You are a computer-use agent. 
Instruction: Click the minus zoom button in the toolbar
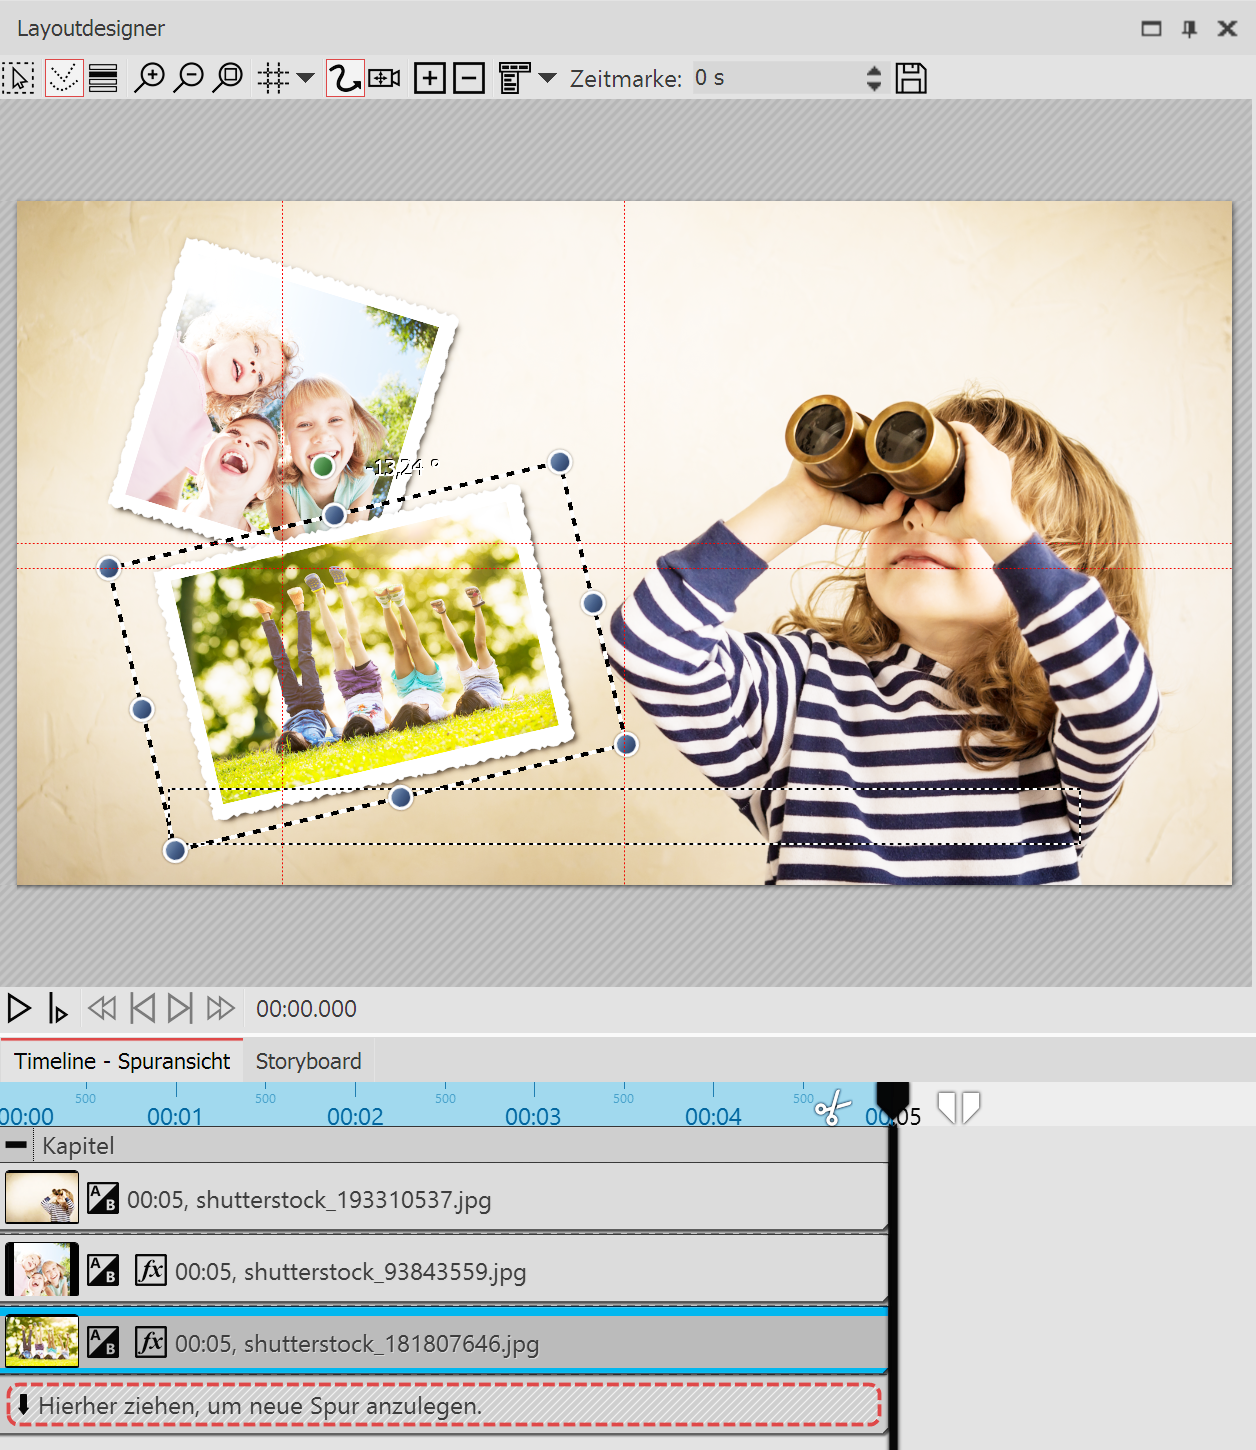click(469, 77)
